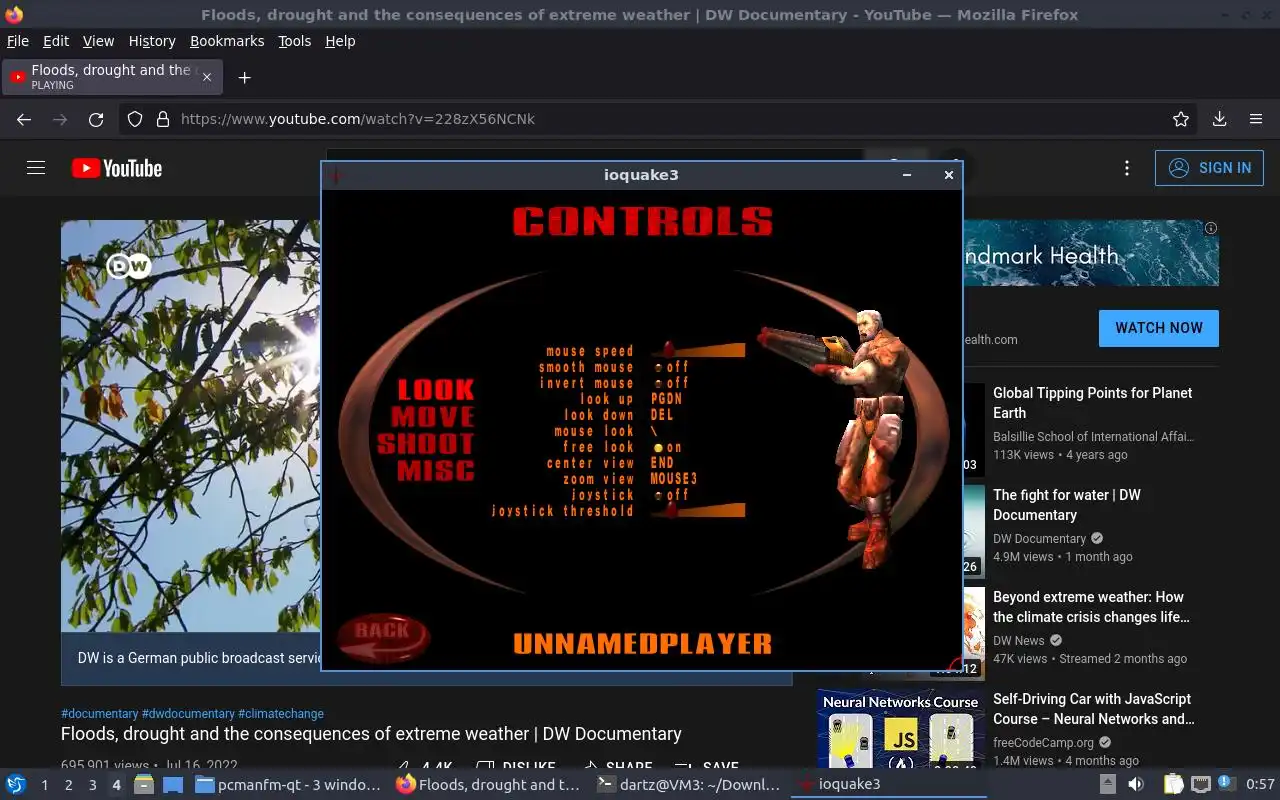
Task: Close the Floods, drought tab
Action: point(207,77)
